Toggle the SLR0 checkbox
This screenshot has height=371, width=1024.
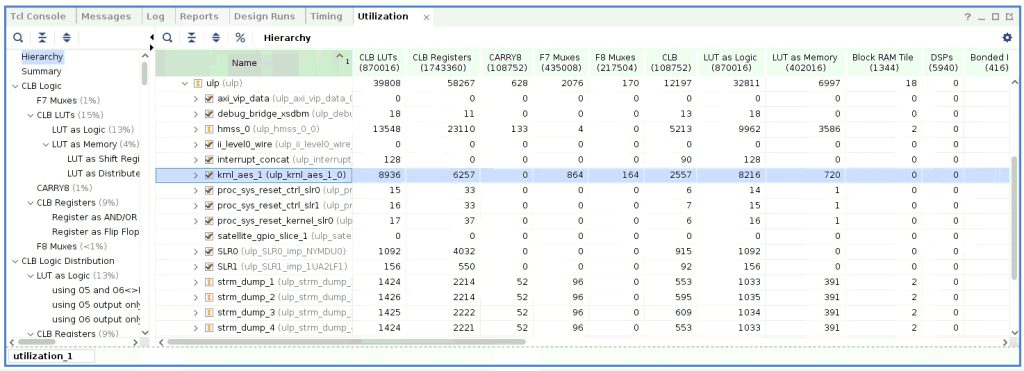[209, 251]
